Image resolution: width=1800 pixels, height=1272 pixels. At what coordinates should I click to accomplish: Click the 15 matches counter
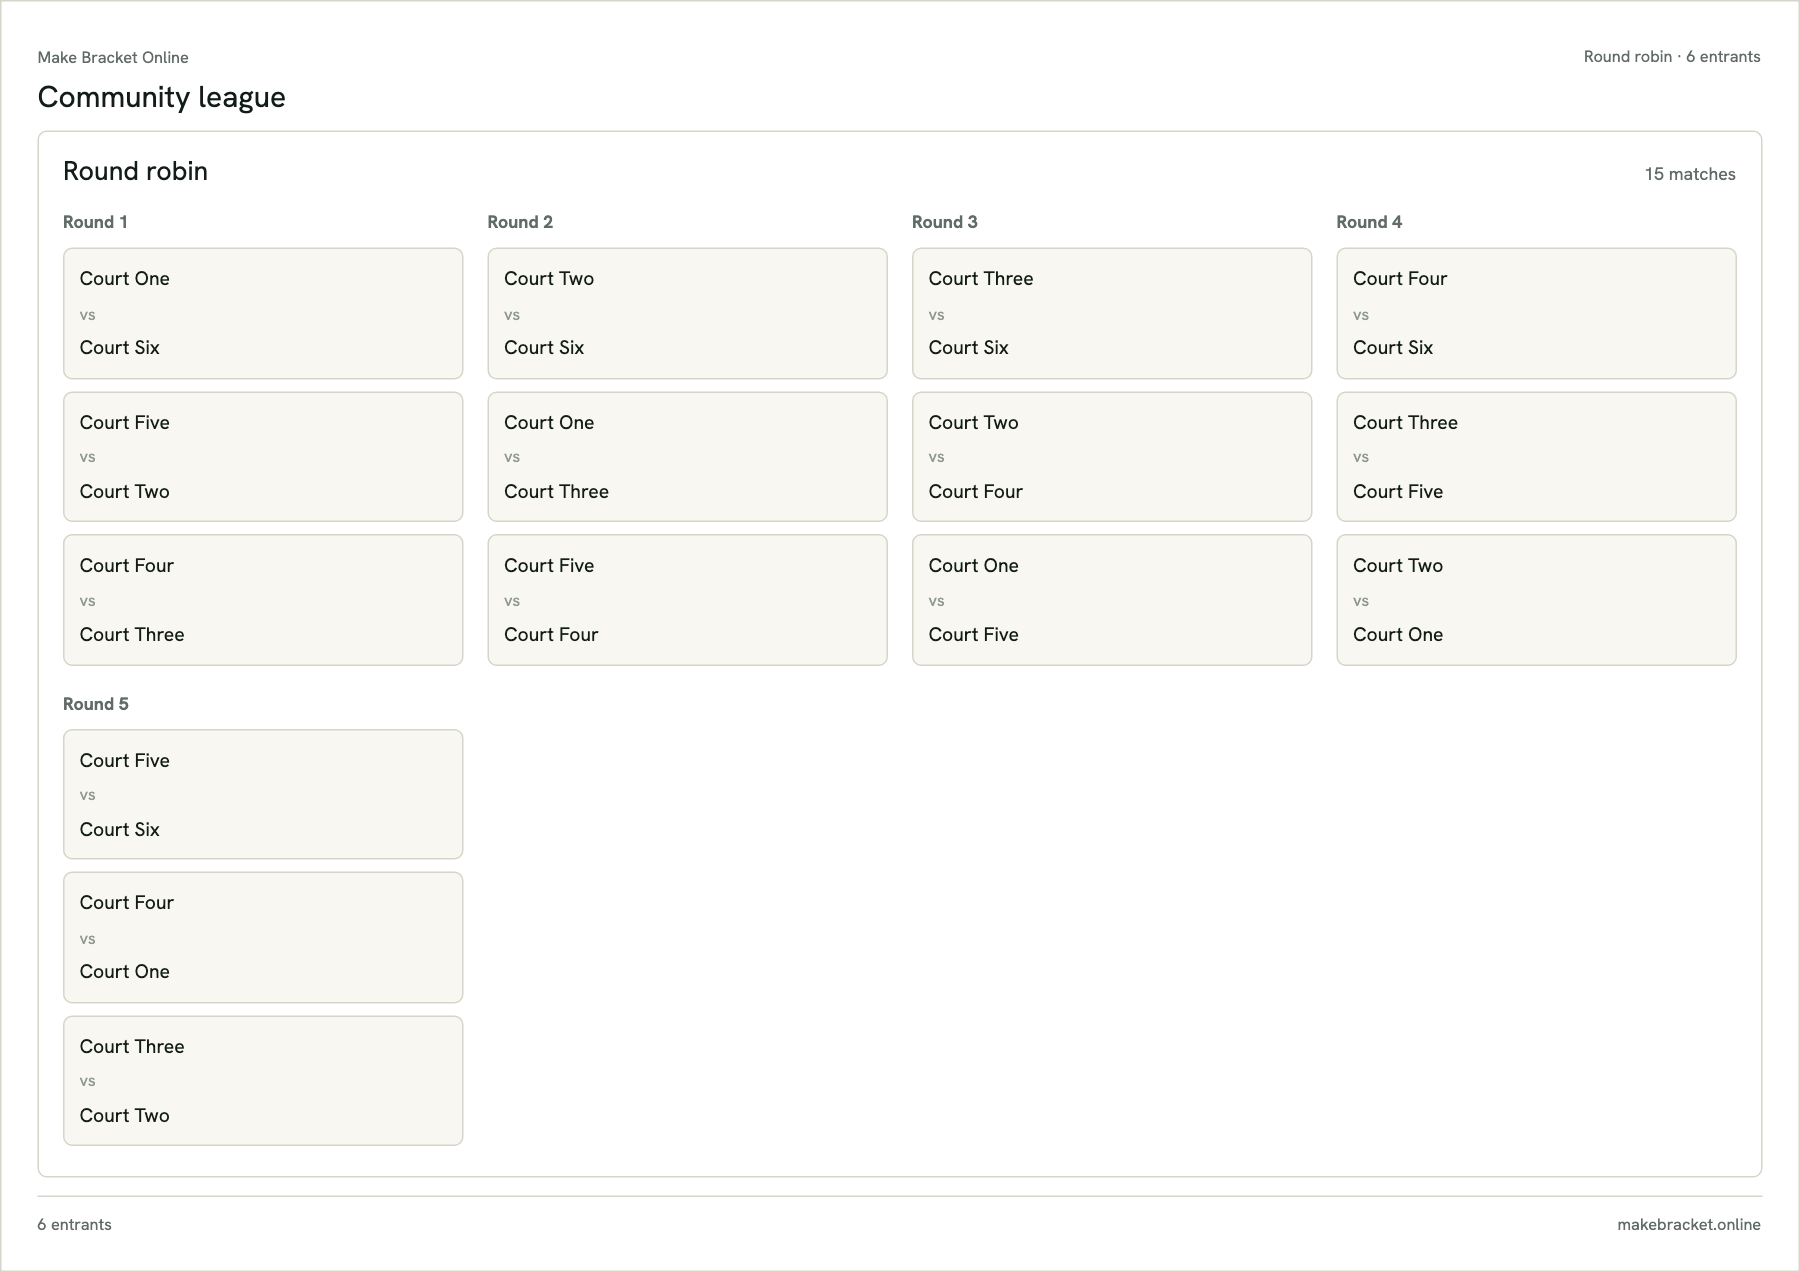[1690, 174]
